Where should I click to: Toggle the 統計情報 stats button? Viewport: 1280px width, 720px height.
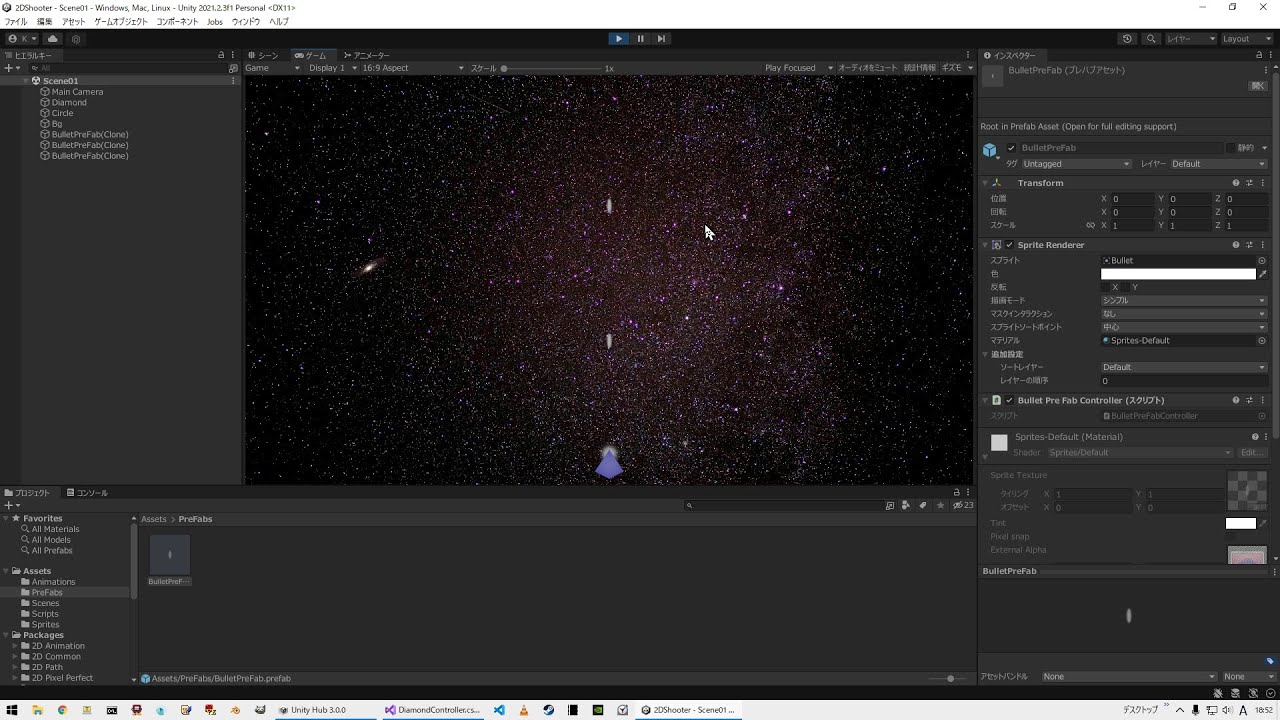[x=919, y=68]
